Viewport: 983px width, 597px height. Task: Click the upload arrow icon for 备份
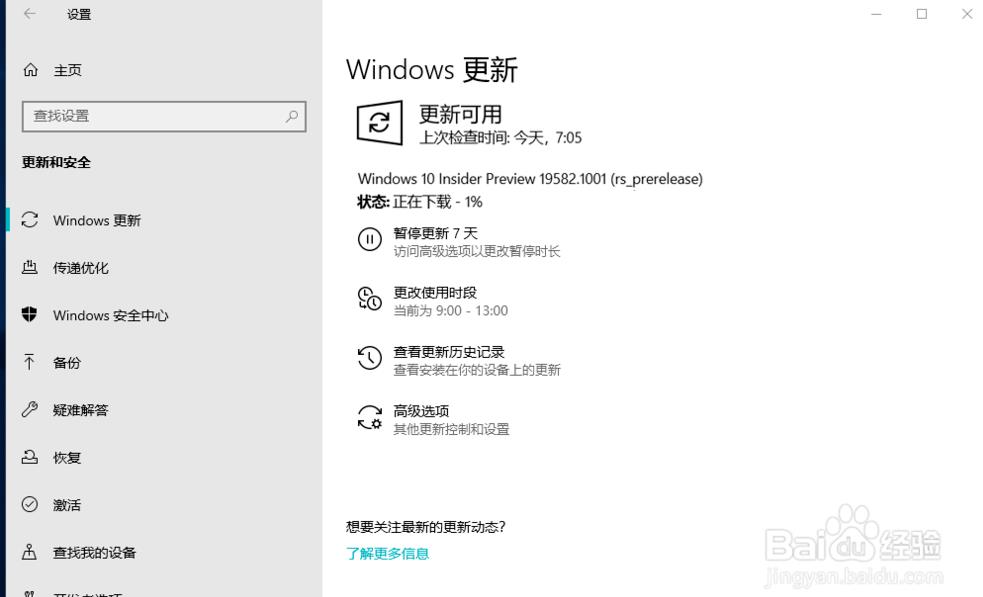tap(29, 362)
